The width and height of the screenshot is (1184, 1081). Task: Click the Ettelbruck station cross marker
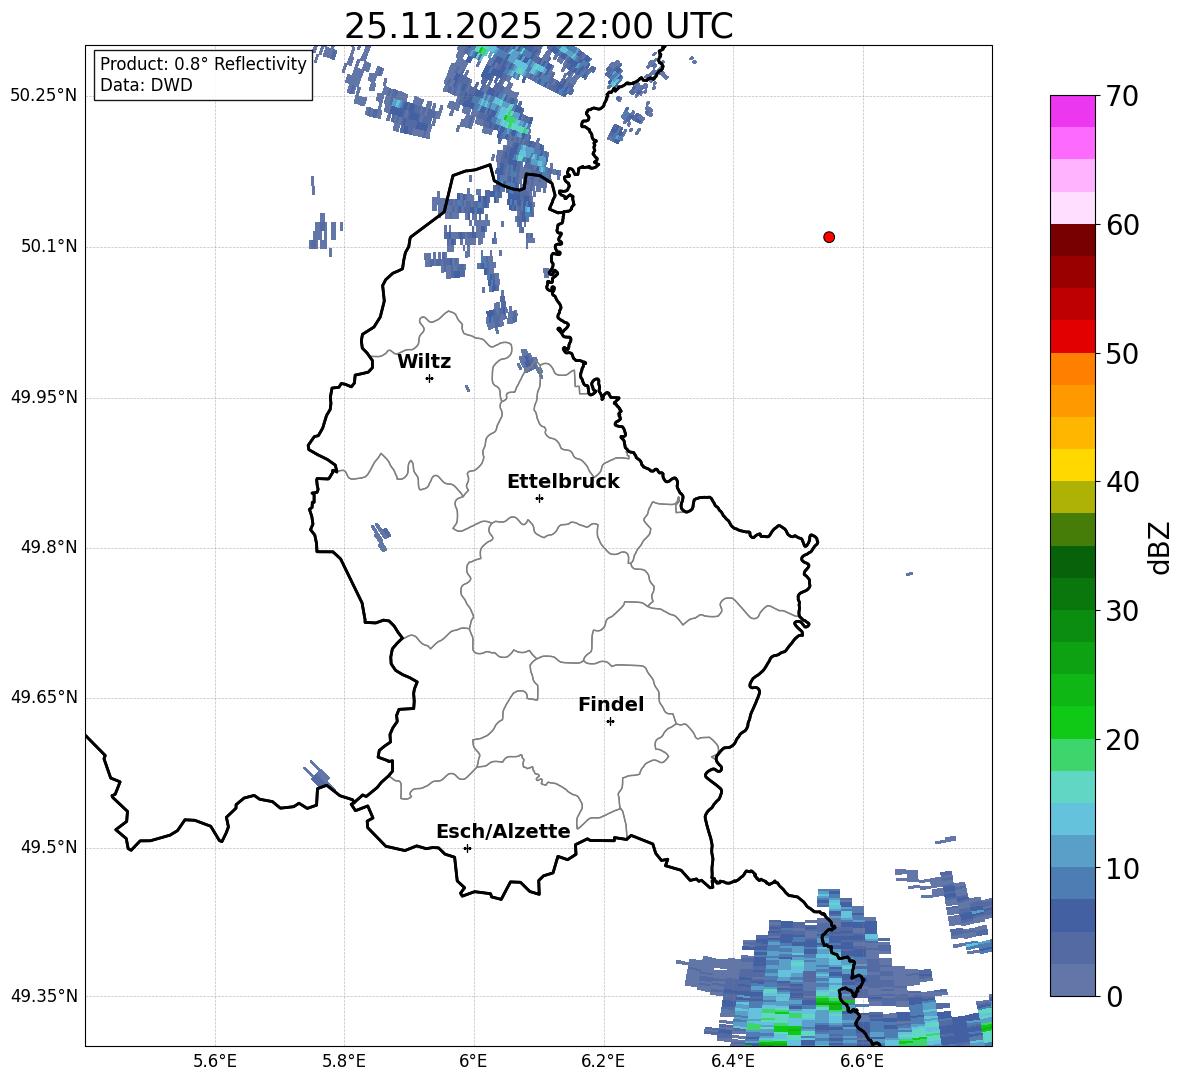coord(539,498)
